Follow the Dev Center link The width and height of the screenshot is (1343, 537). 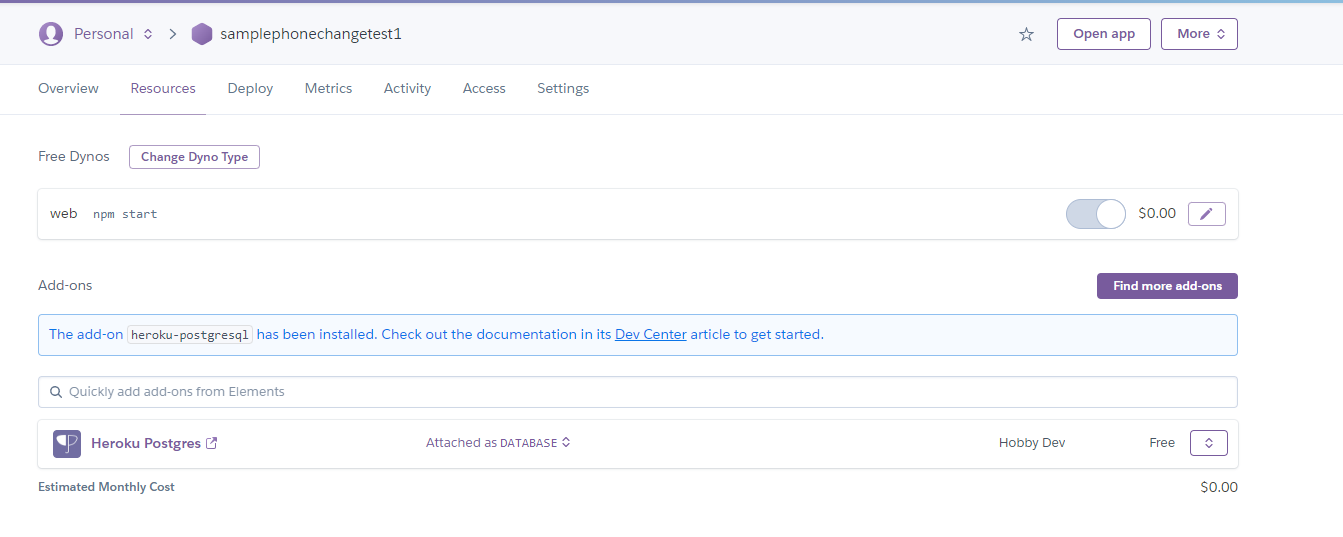(x=651, y=334)
